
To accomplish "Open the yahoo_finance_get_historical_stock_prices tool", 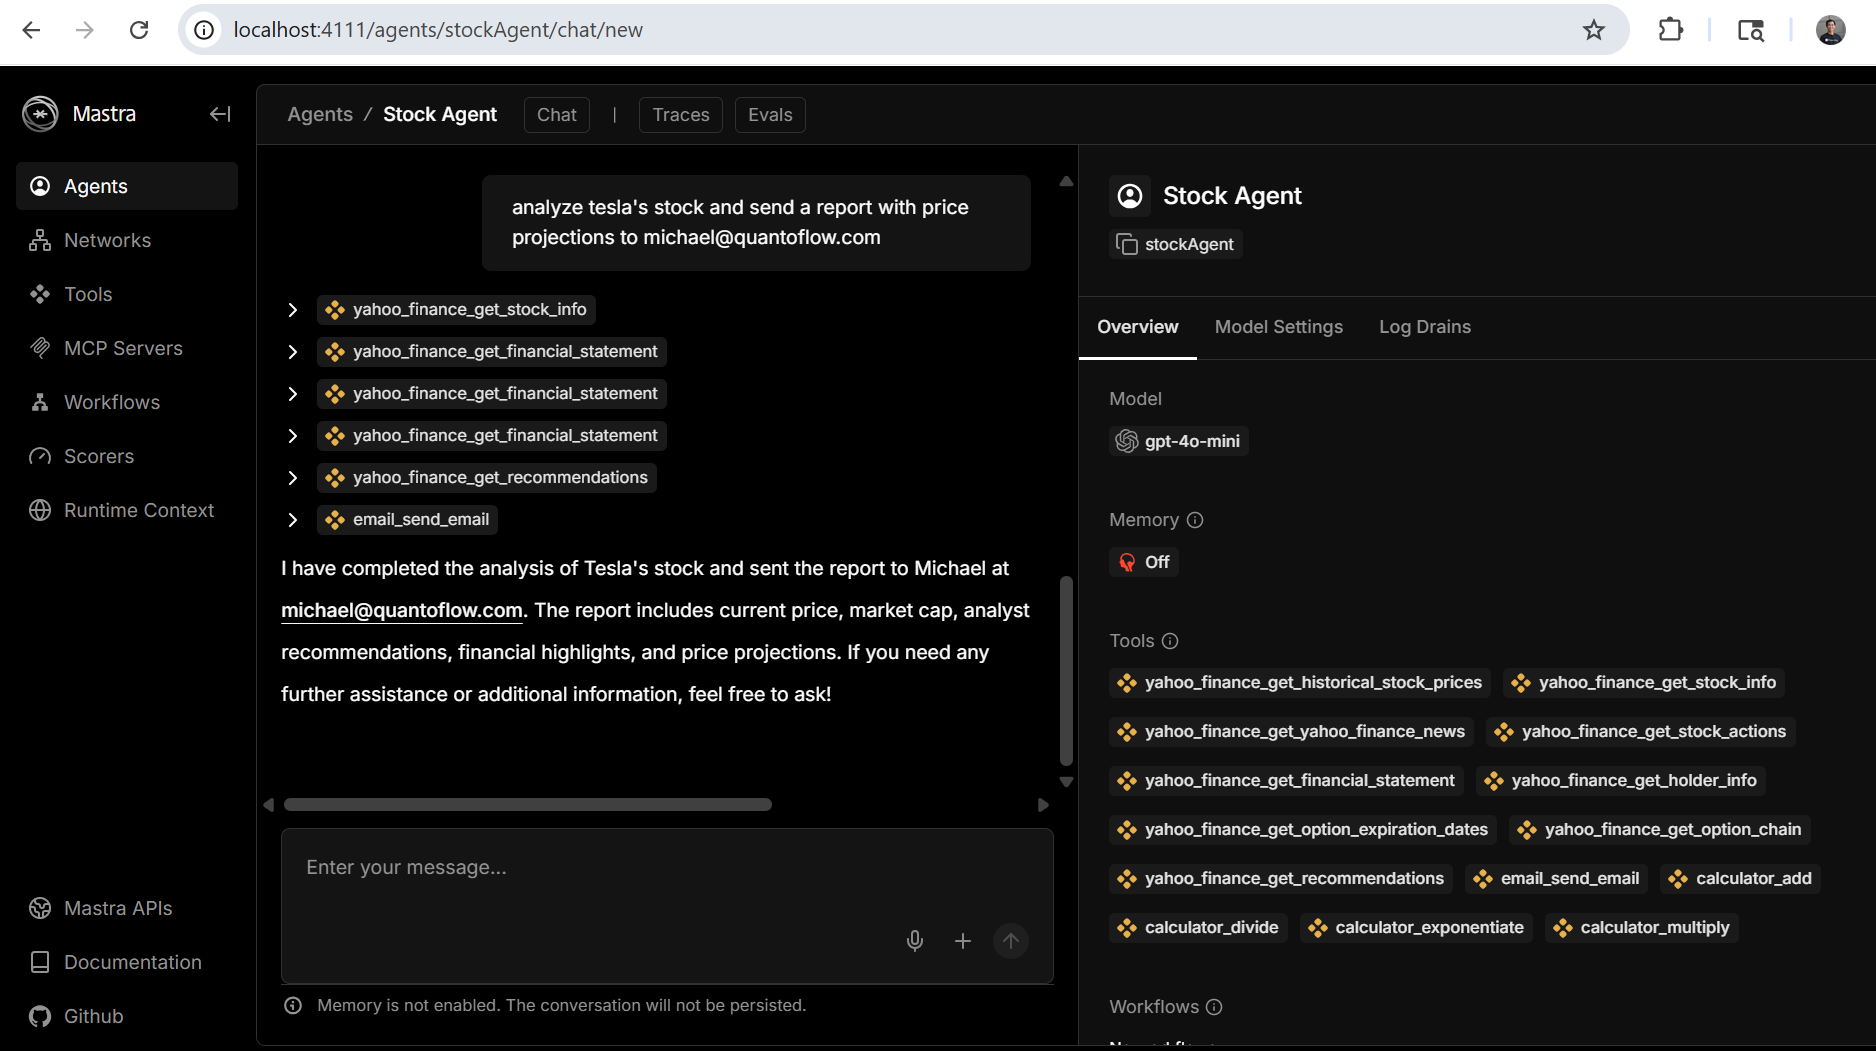I will tap(1300, 682).
